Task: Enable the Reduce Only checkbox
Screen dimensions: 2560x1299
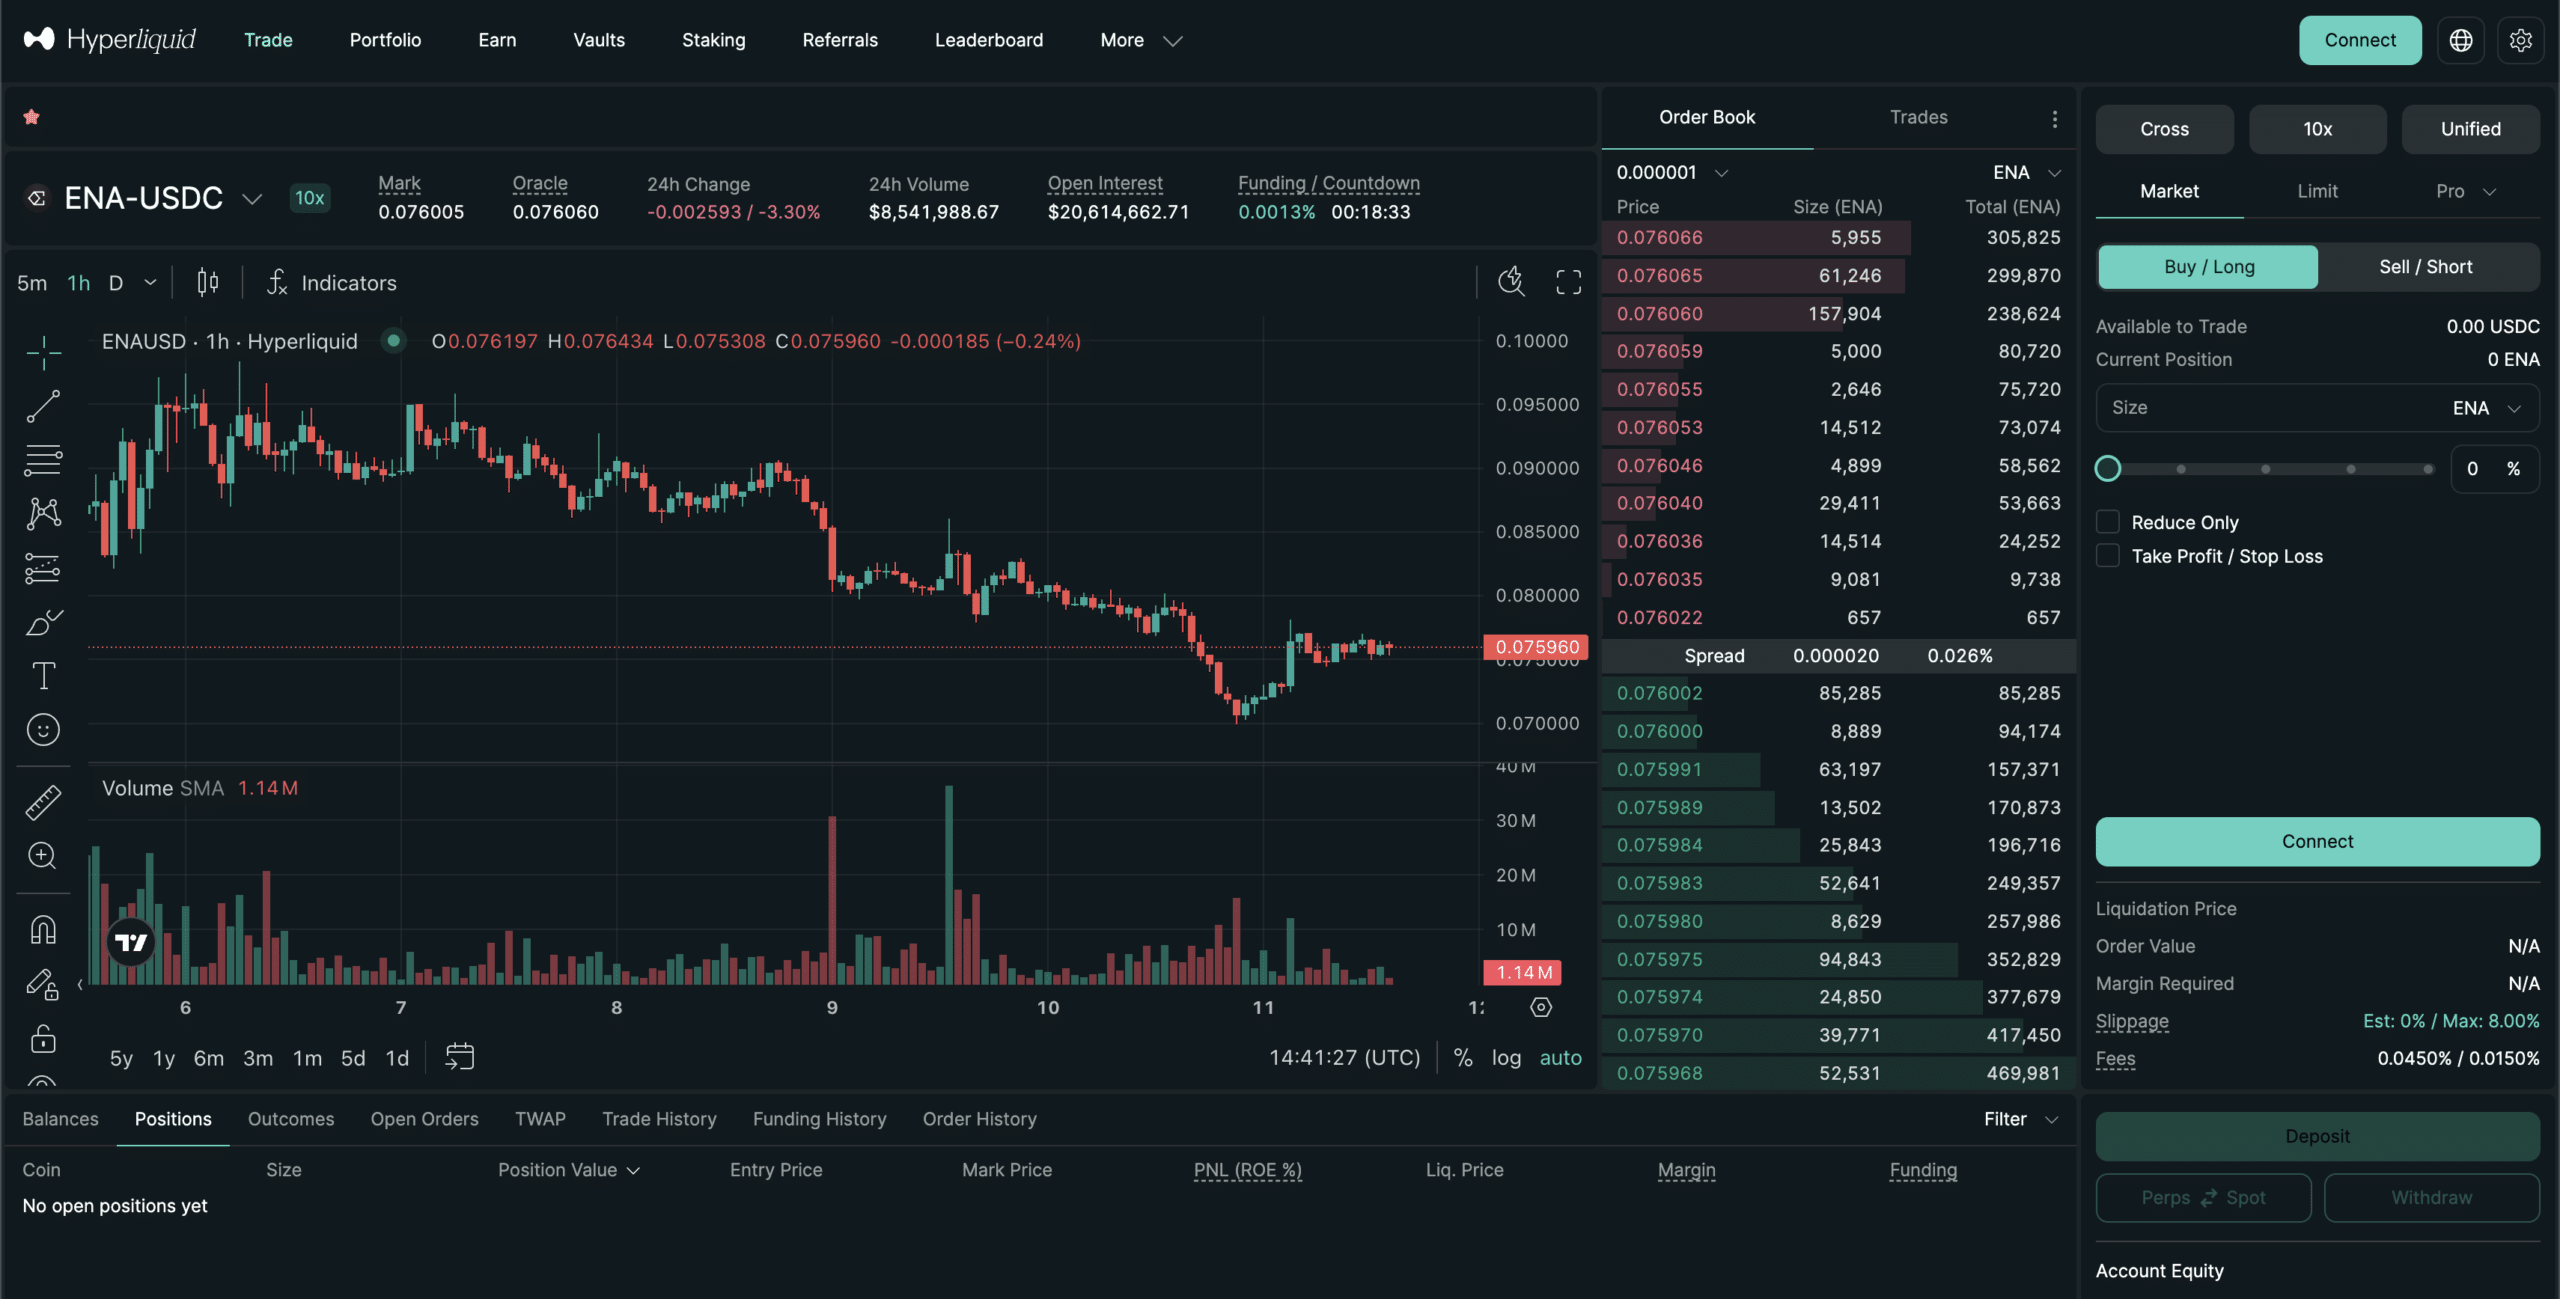Action: (x=2108, y=522)
